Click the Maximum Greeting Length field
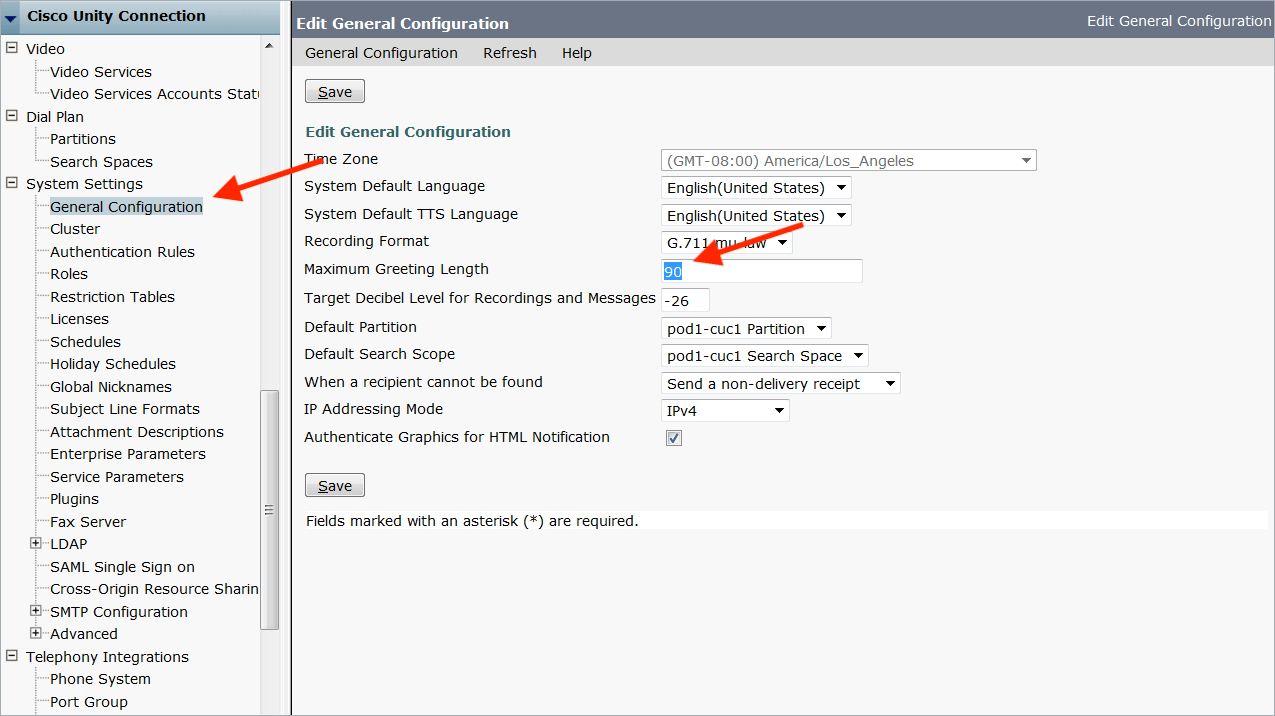 coord(762,271)
